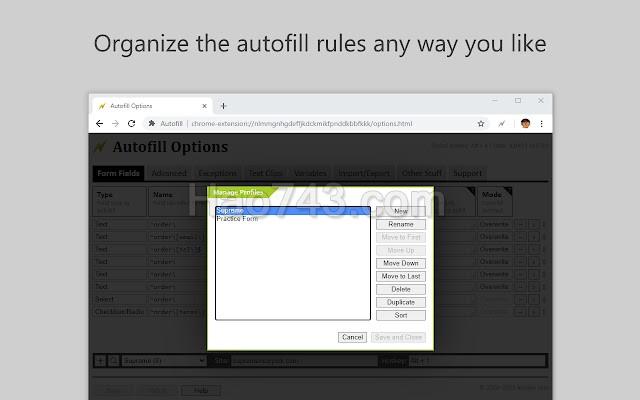Click the add rule plus icon

pyautogui.click(x=100, y=361)
